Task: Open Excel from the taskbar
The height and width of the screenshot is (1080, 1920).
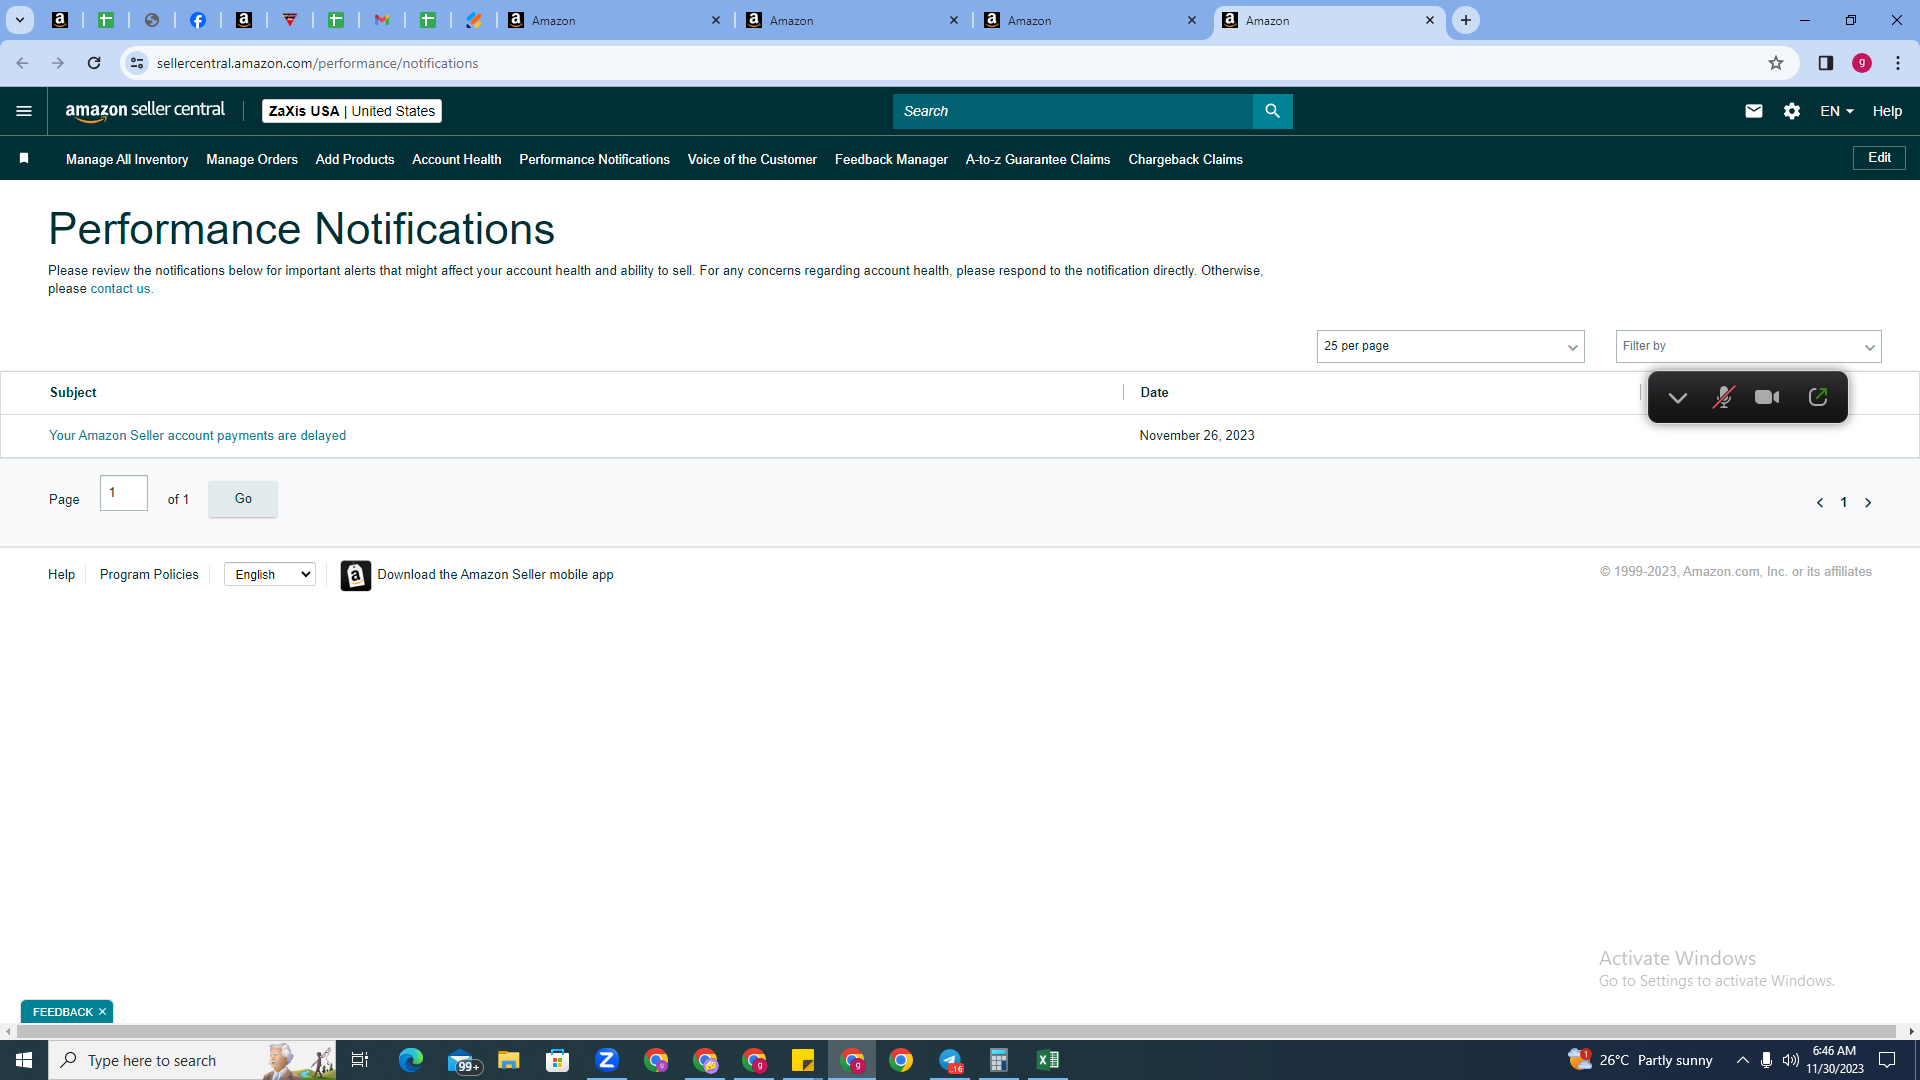Action: tap(1048, 1060)
